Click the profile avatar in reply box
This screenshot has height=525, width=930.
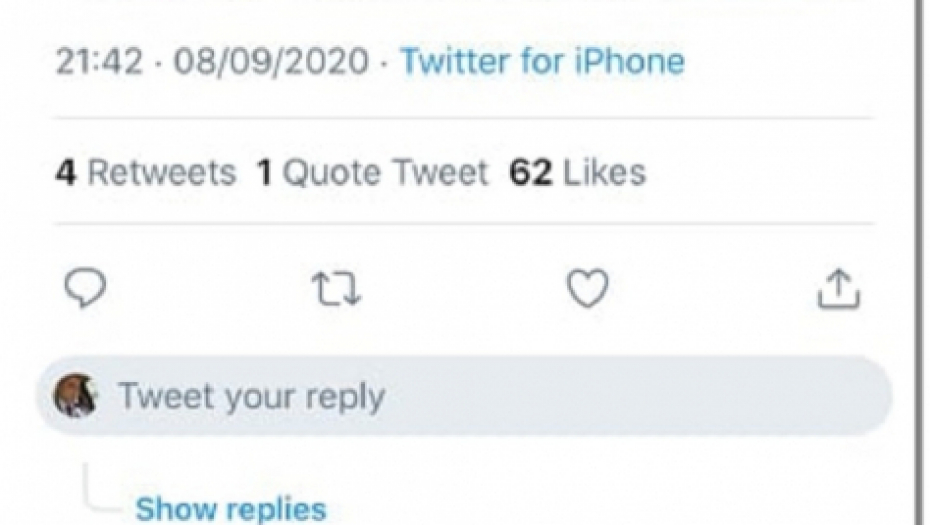point(75,396)
